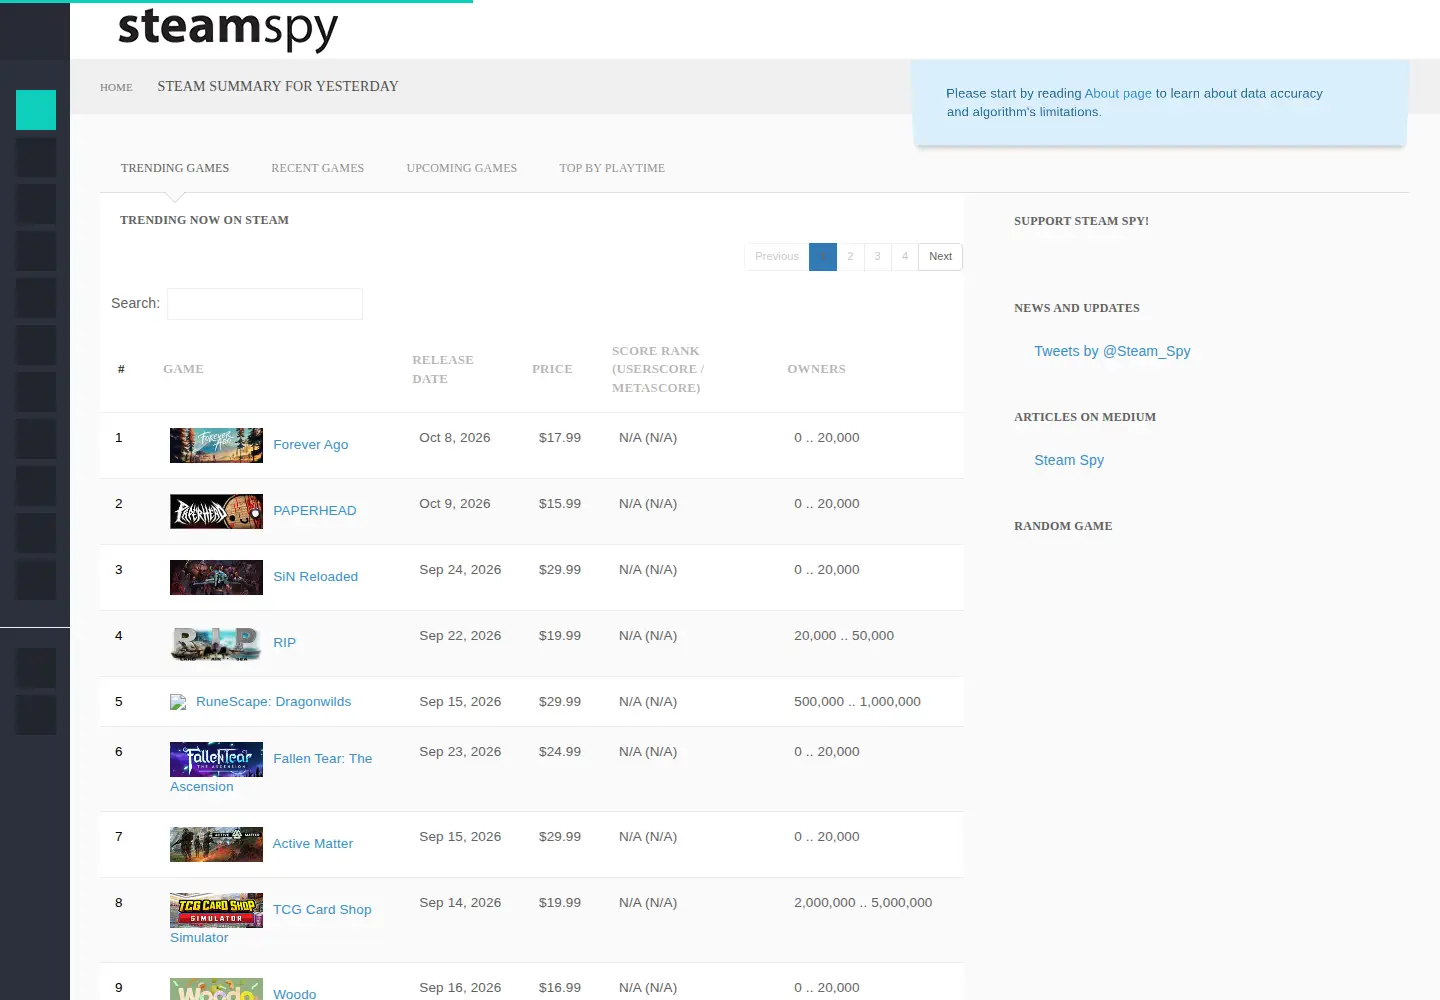Sort table by Score Rank header

(658, 369)
